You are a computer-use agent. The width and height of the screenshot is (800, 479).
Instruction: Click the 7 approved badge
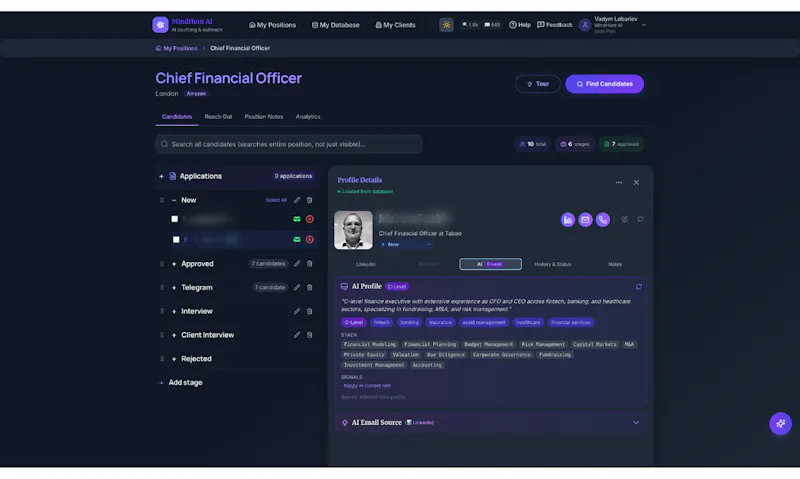point(621,144)
